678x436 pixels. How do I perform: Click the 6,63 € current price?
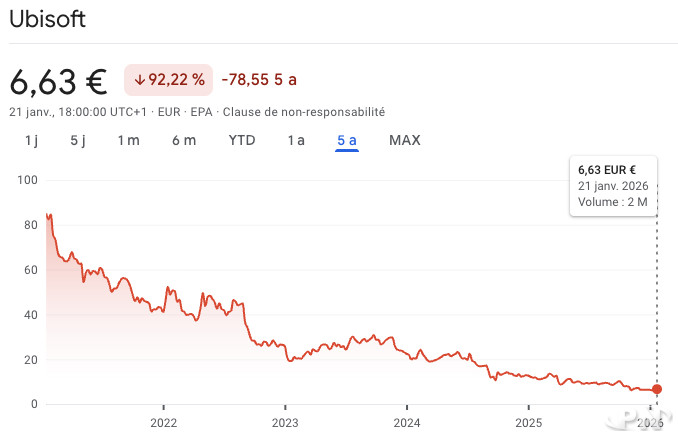[60, 80]
